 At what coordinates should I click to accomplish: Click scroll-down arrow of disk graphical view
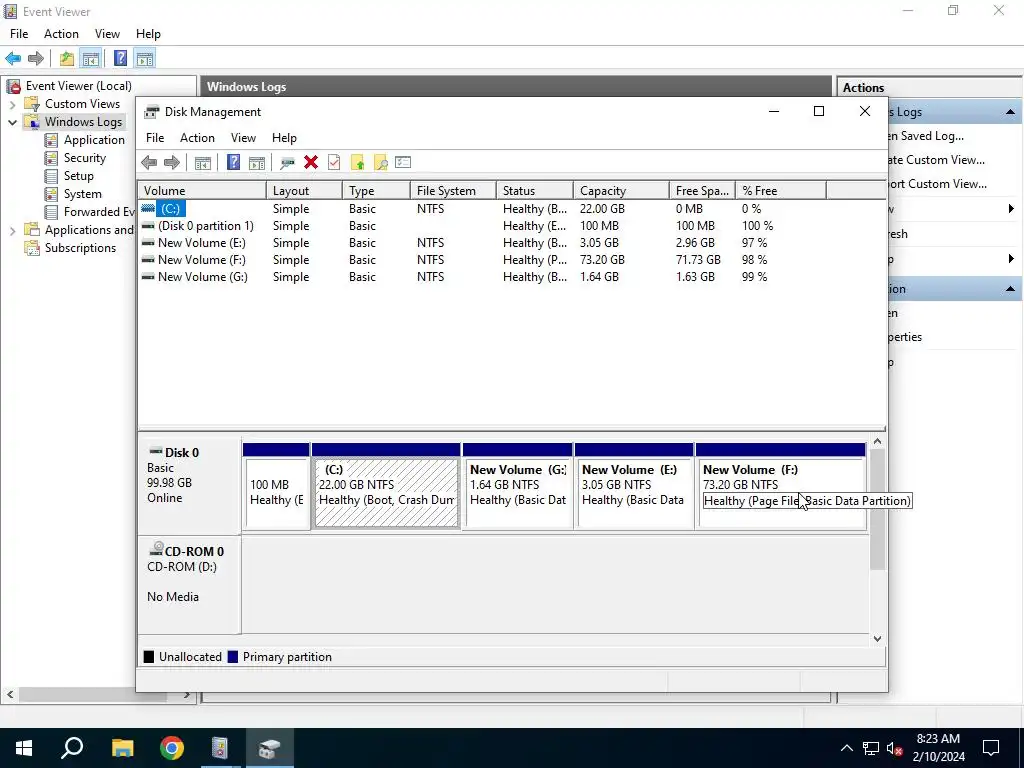[x=878, y=639]
